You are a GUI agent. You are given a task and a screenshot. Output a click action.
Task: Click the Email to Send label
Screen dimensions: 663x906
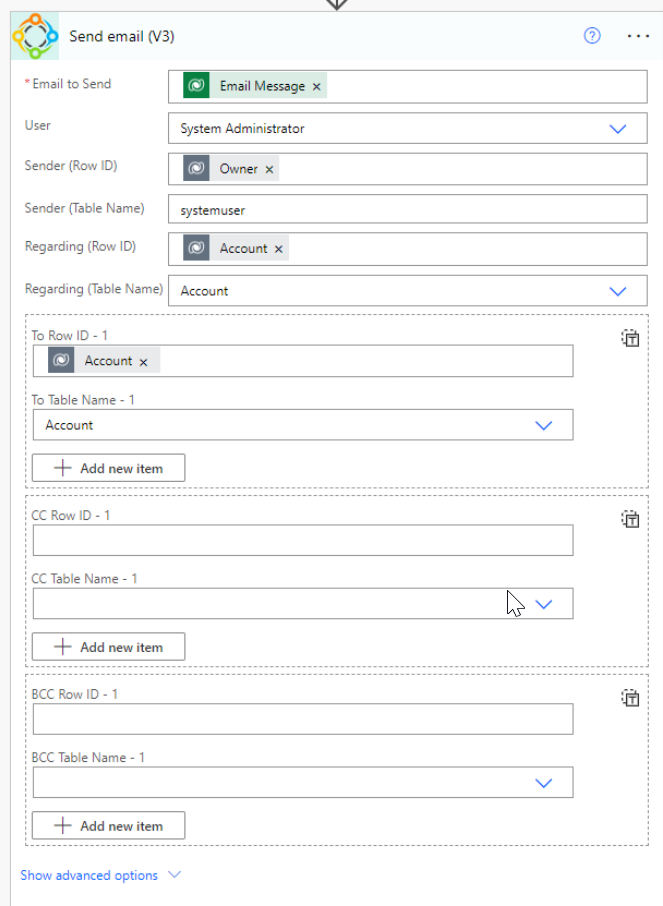pos(72,84)
